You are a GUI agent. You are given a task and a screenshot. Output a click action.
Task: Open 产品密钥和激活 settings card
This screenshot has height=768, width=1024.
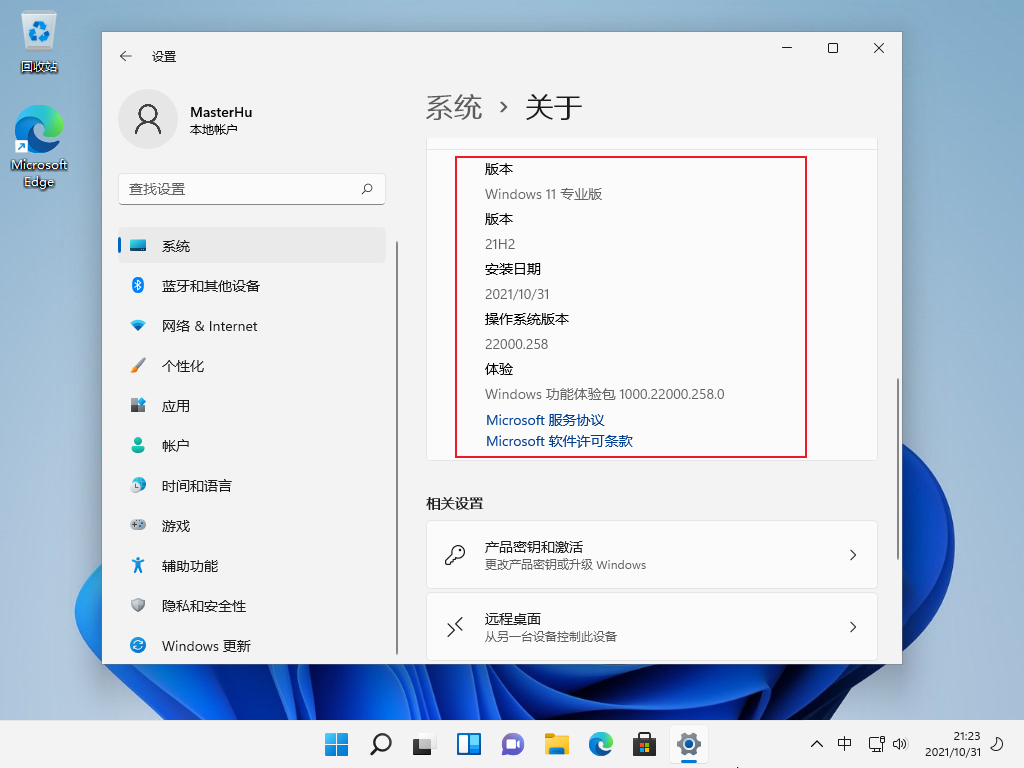[x=652, y=554]
